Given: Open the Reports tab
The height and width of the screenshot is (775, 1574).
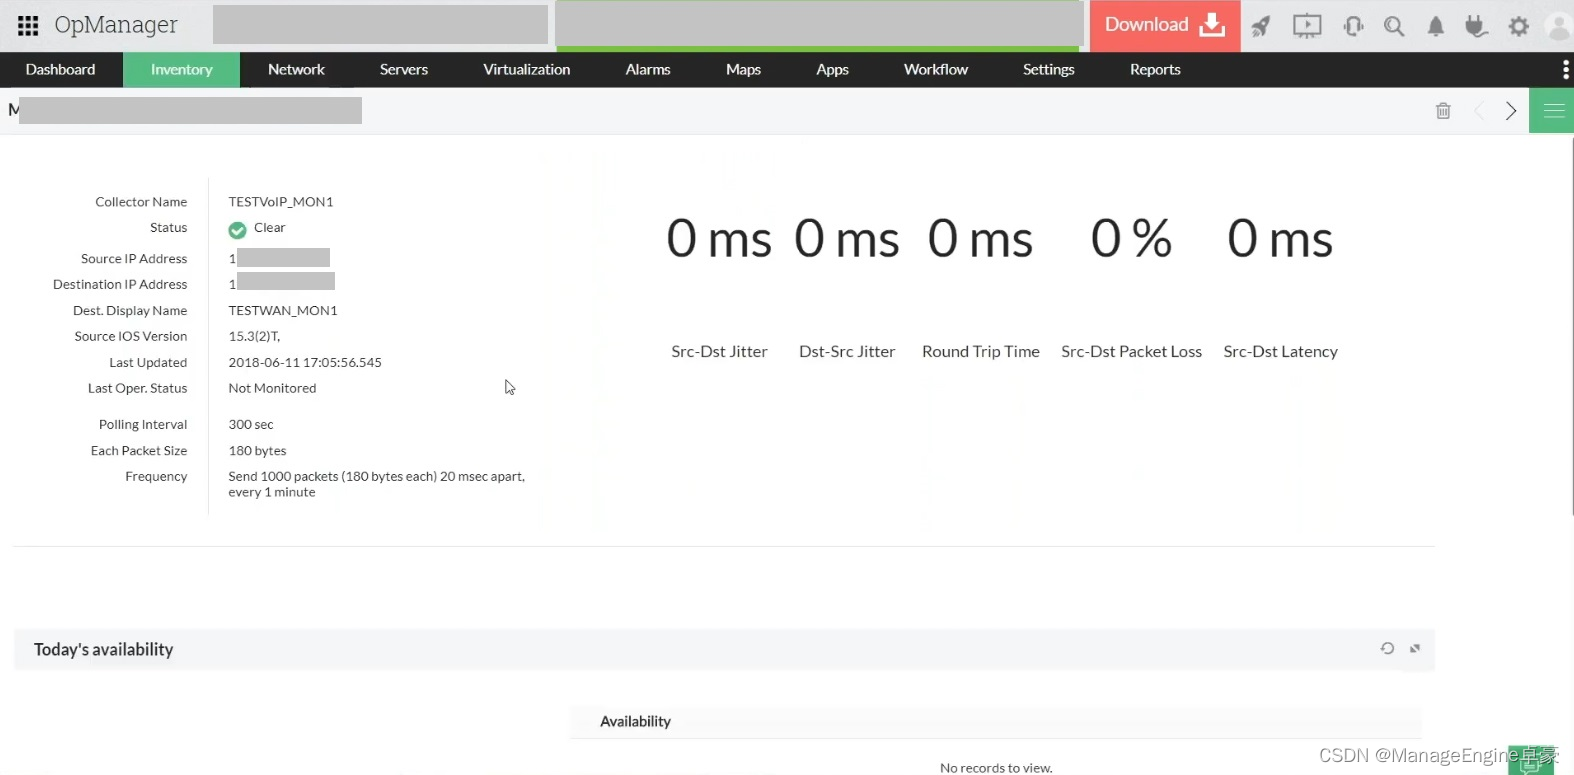Looking at the screenshot, I should coord(1155,69).
